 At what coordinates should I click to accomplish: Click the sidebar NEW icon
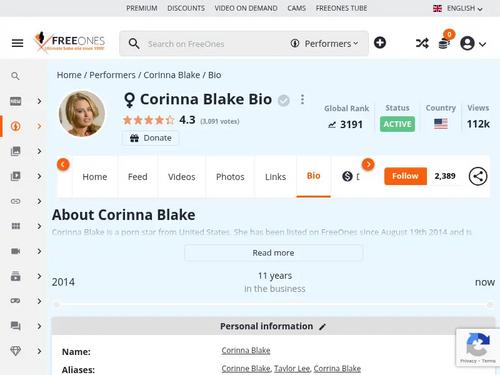tap(16, 101)
